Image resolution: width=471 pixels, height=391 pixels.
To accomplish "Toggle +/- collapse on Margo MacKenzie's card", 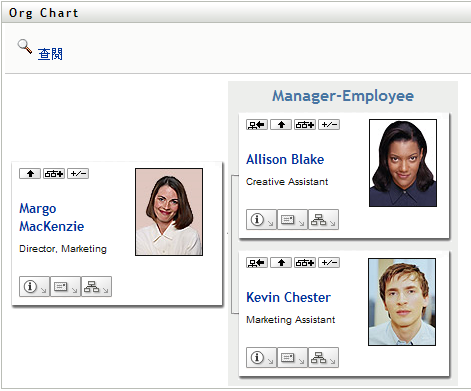I will point(78,174).
